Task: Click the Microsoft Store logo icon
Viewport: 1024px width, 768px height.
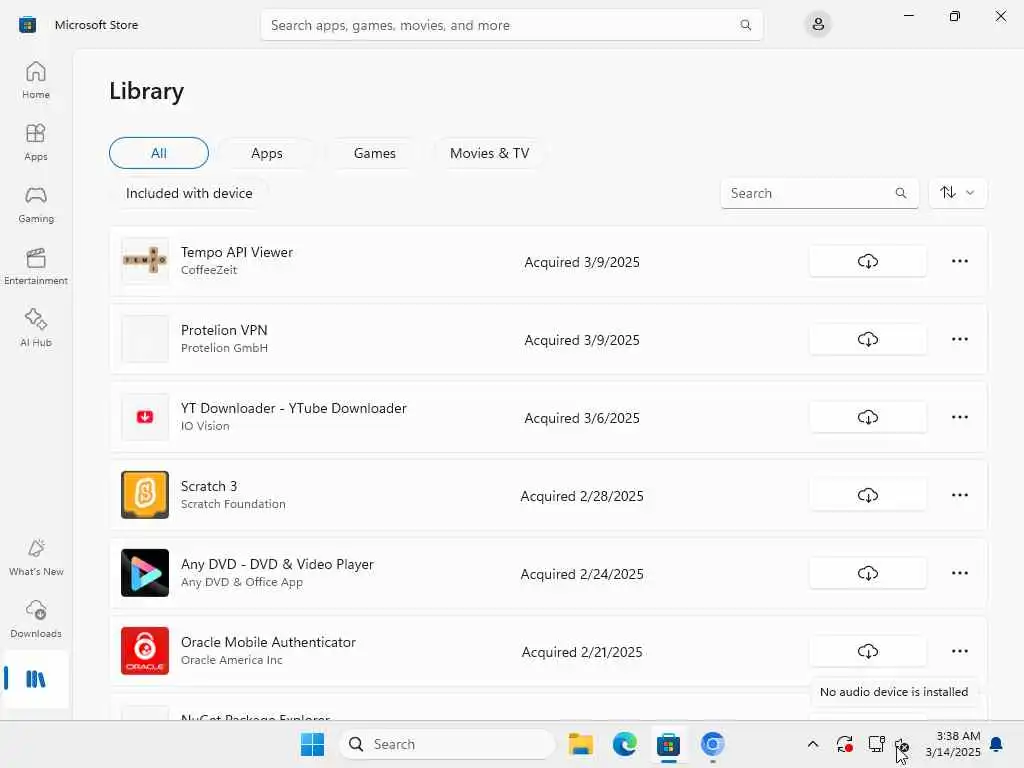Action: pos(27,25)
